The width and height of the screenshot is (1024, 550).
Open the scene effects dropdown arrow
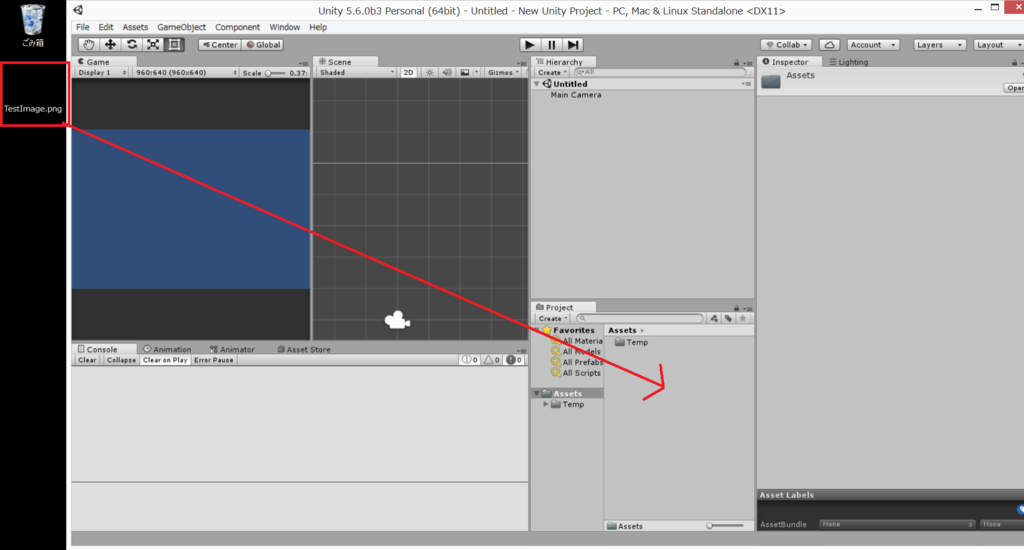[x=476, y=73]
